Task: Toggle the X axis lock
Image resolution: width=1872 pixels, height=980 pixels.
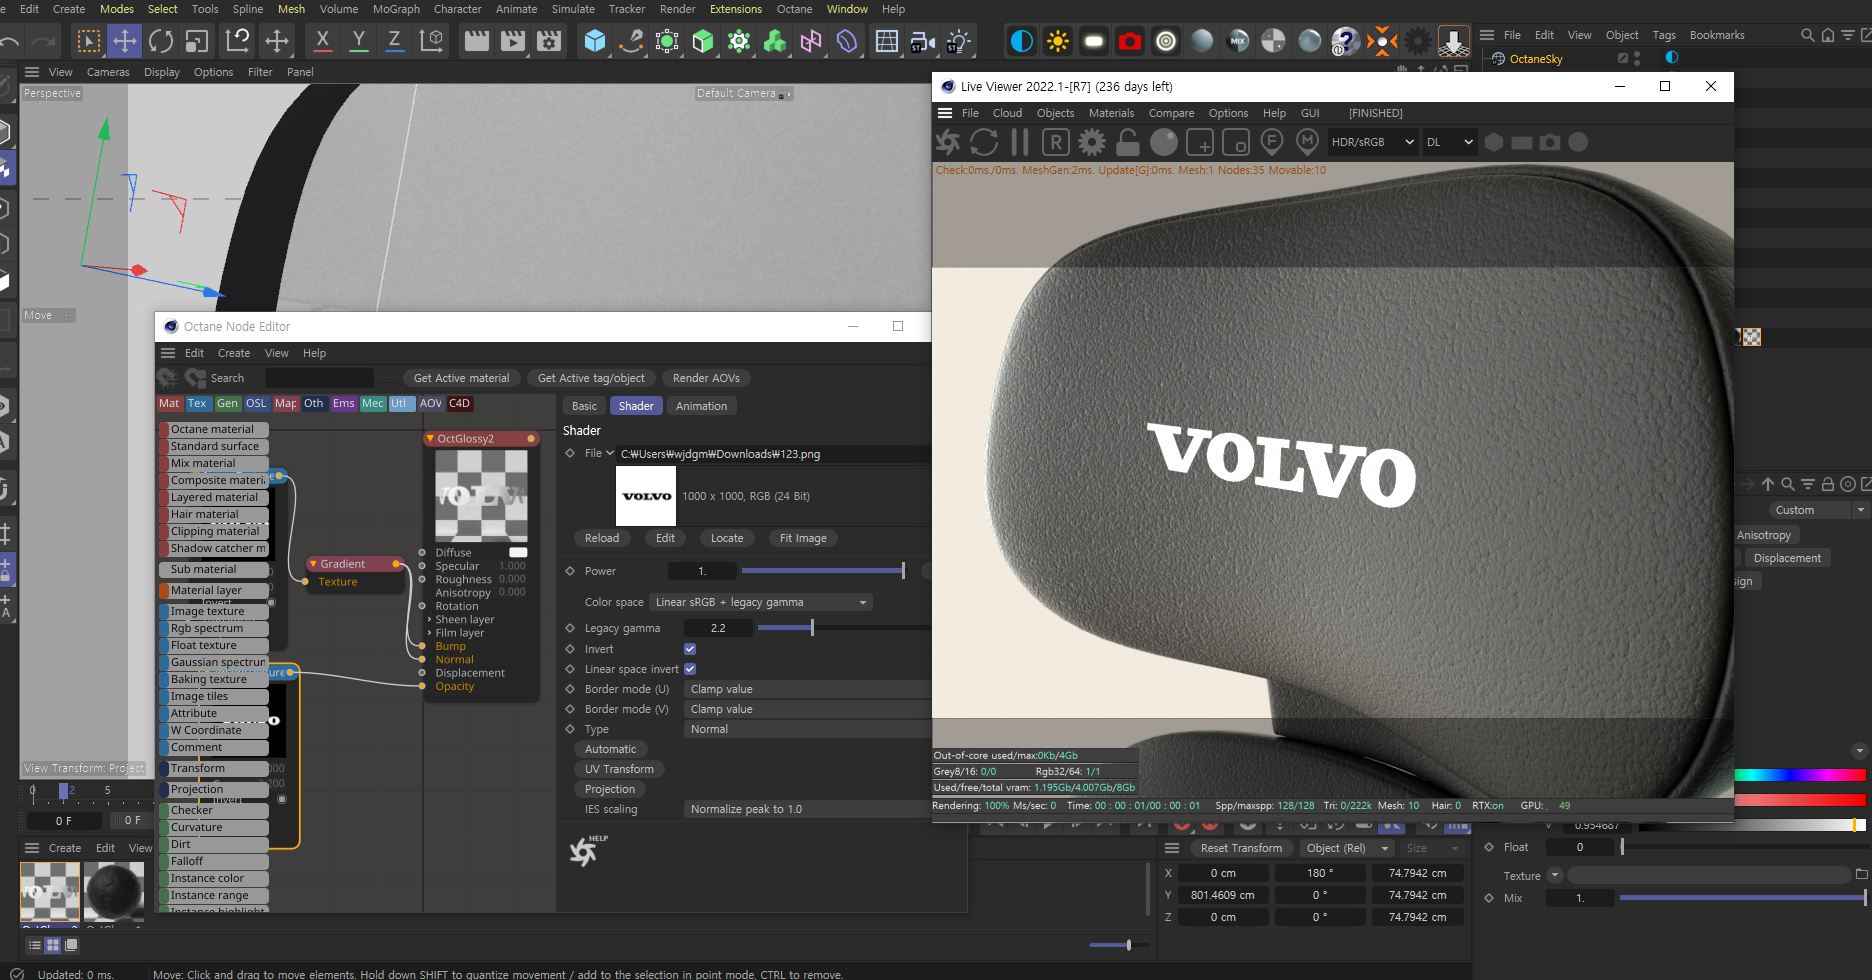Action: coord(322,41)
